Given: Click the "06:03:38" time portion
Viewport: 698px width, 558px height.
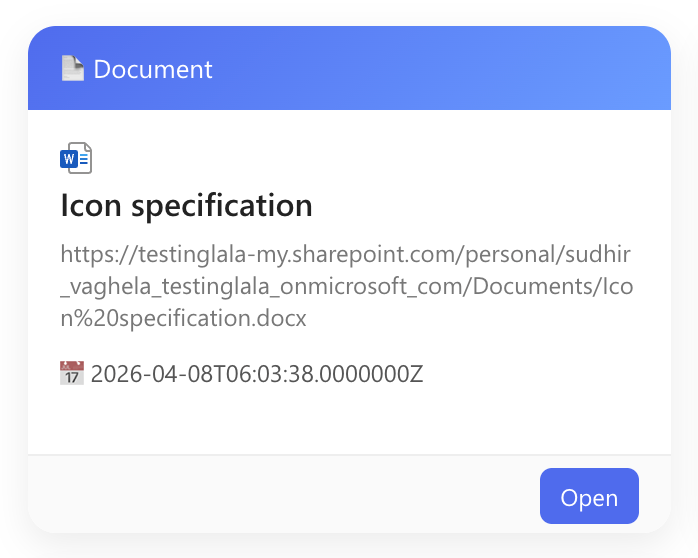Looking at the screenshot, I should [x=276, y=375].
